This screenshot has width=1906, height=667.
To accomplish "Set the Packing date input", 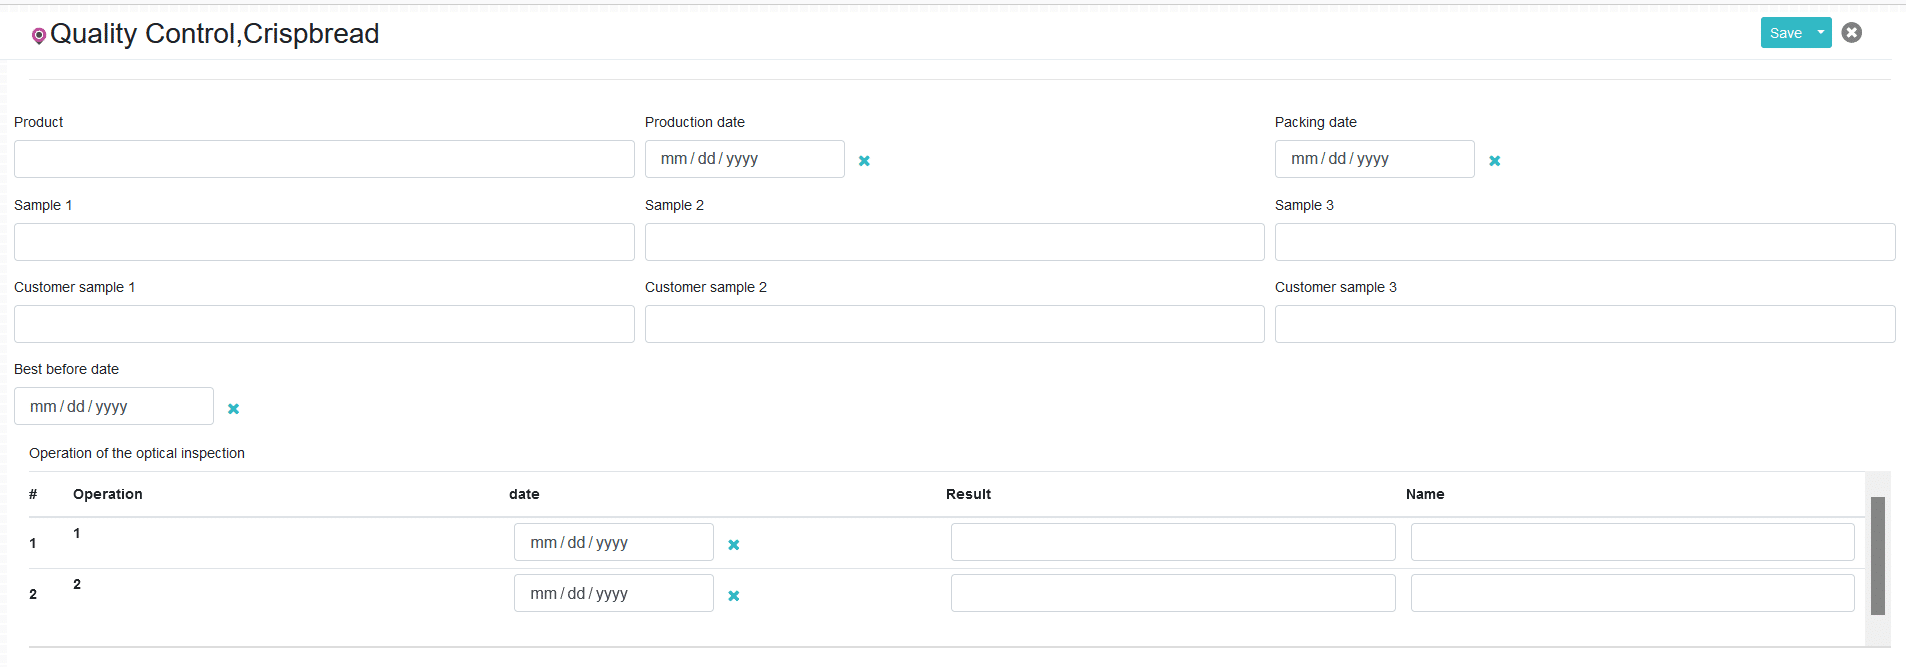I will pos(1374,159).
